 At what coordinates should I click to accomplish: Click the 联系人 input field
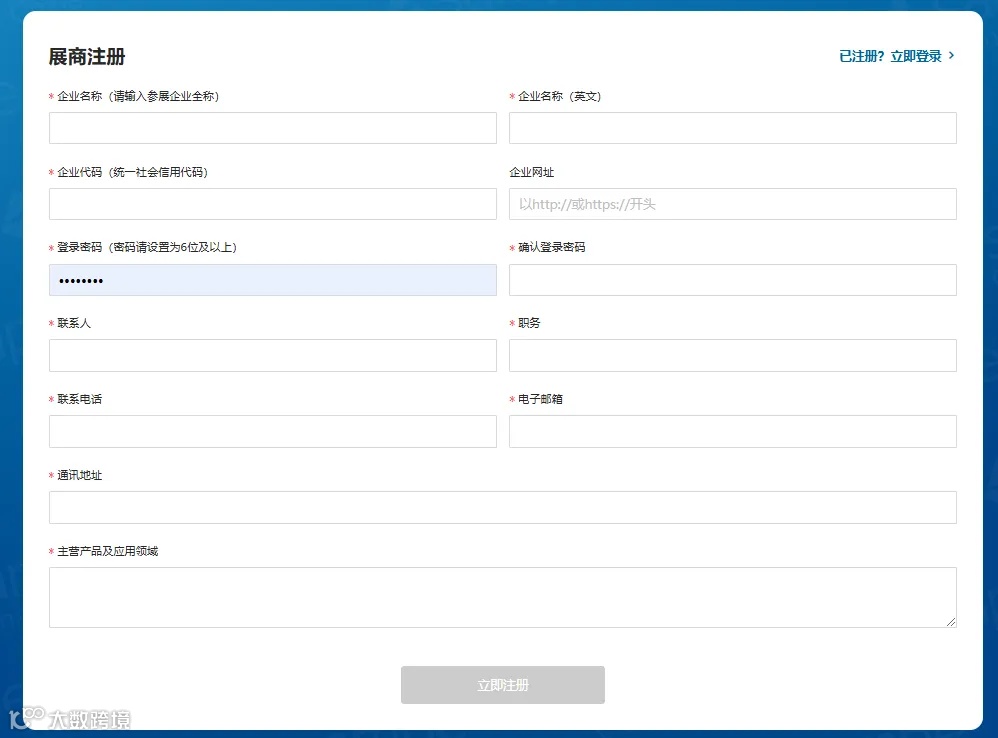pos(272,355)
